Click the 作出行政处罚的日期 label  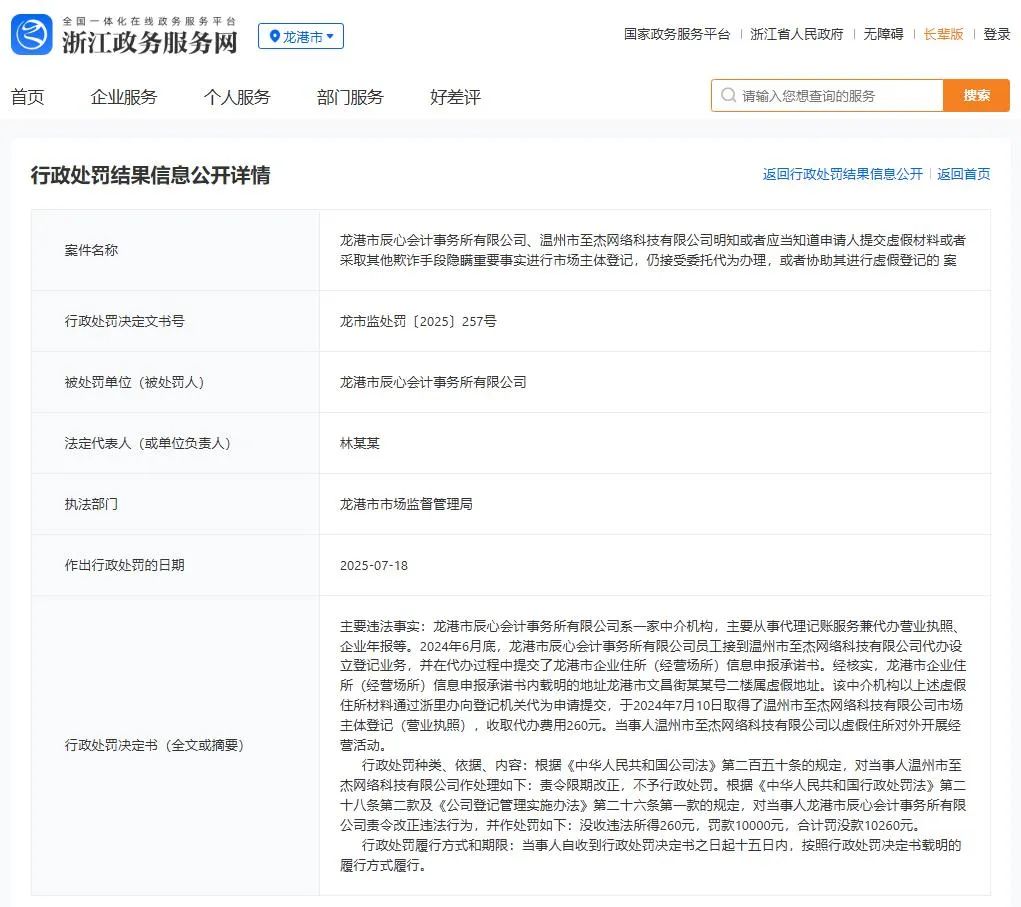[124, 565]
